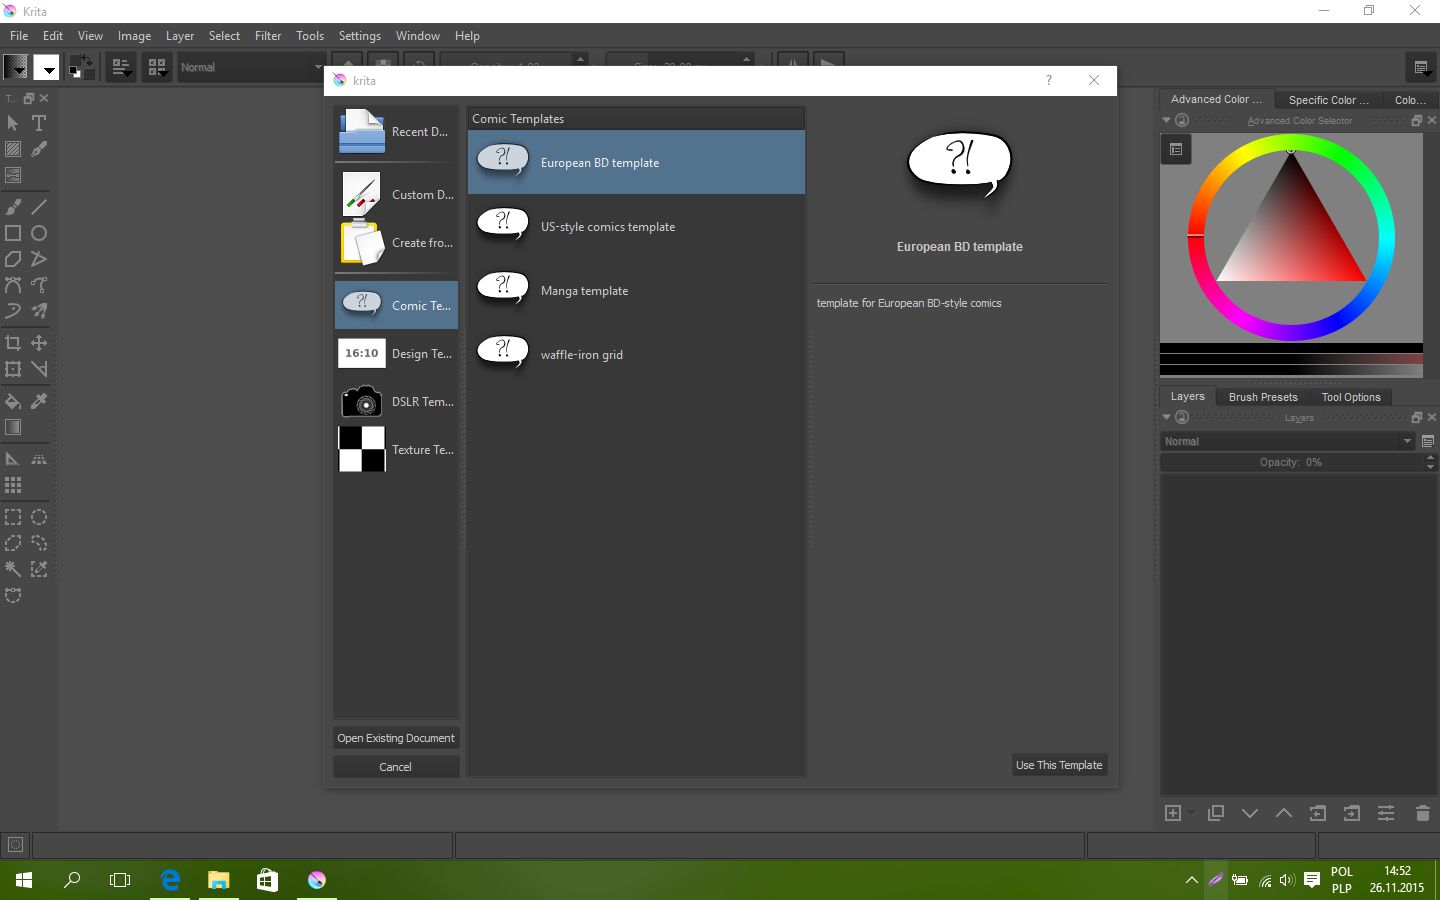The image size is (1440, 900).
Task: Open the Settings menu
Action: (x=359, y=35)
